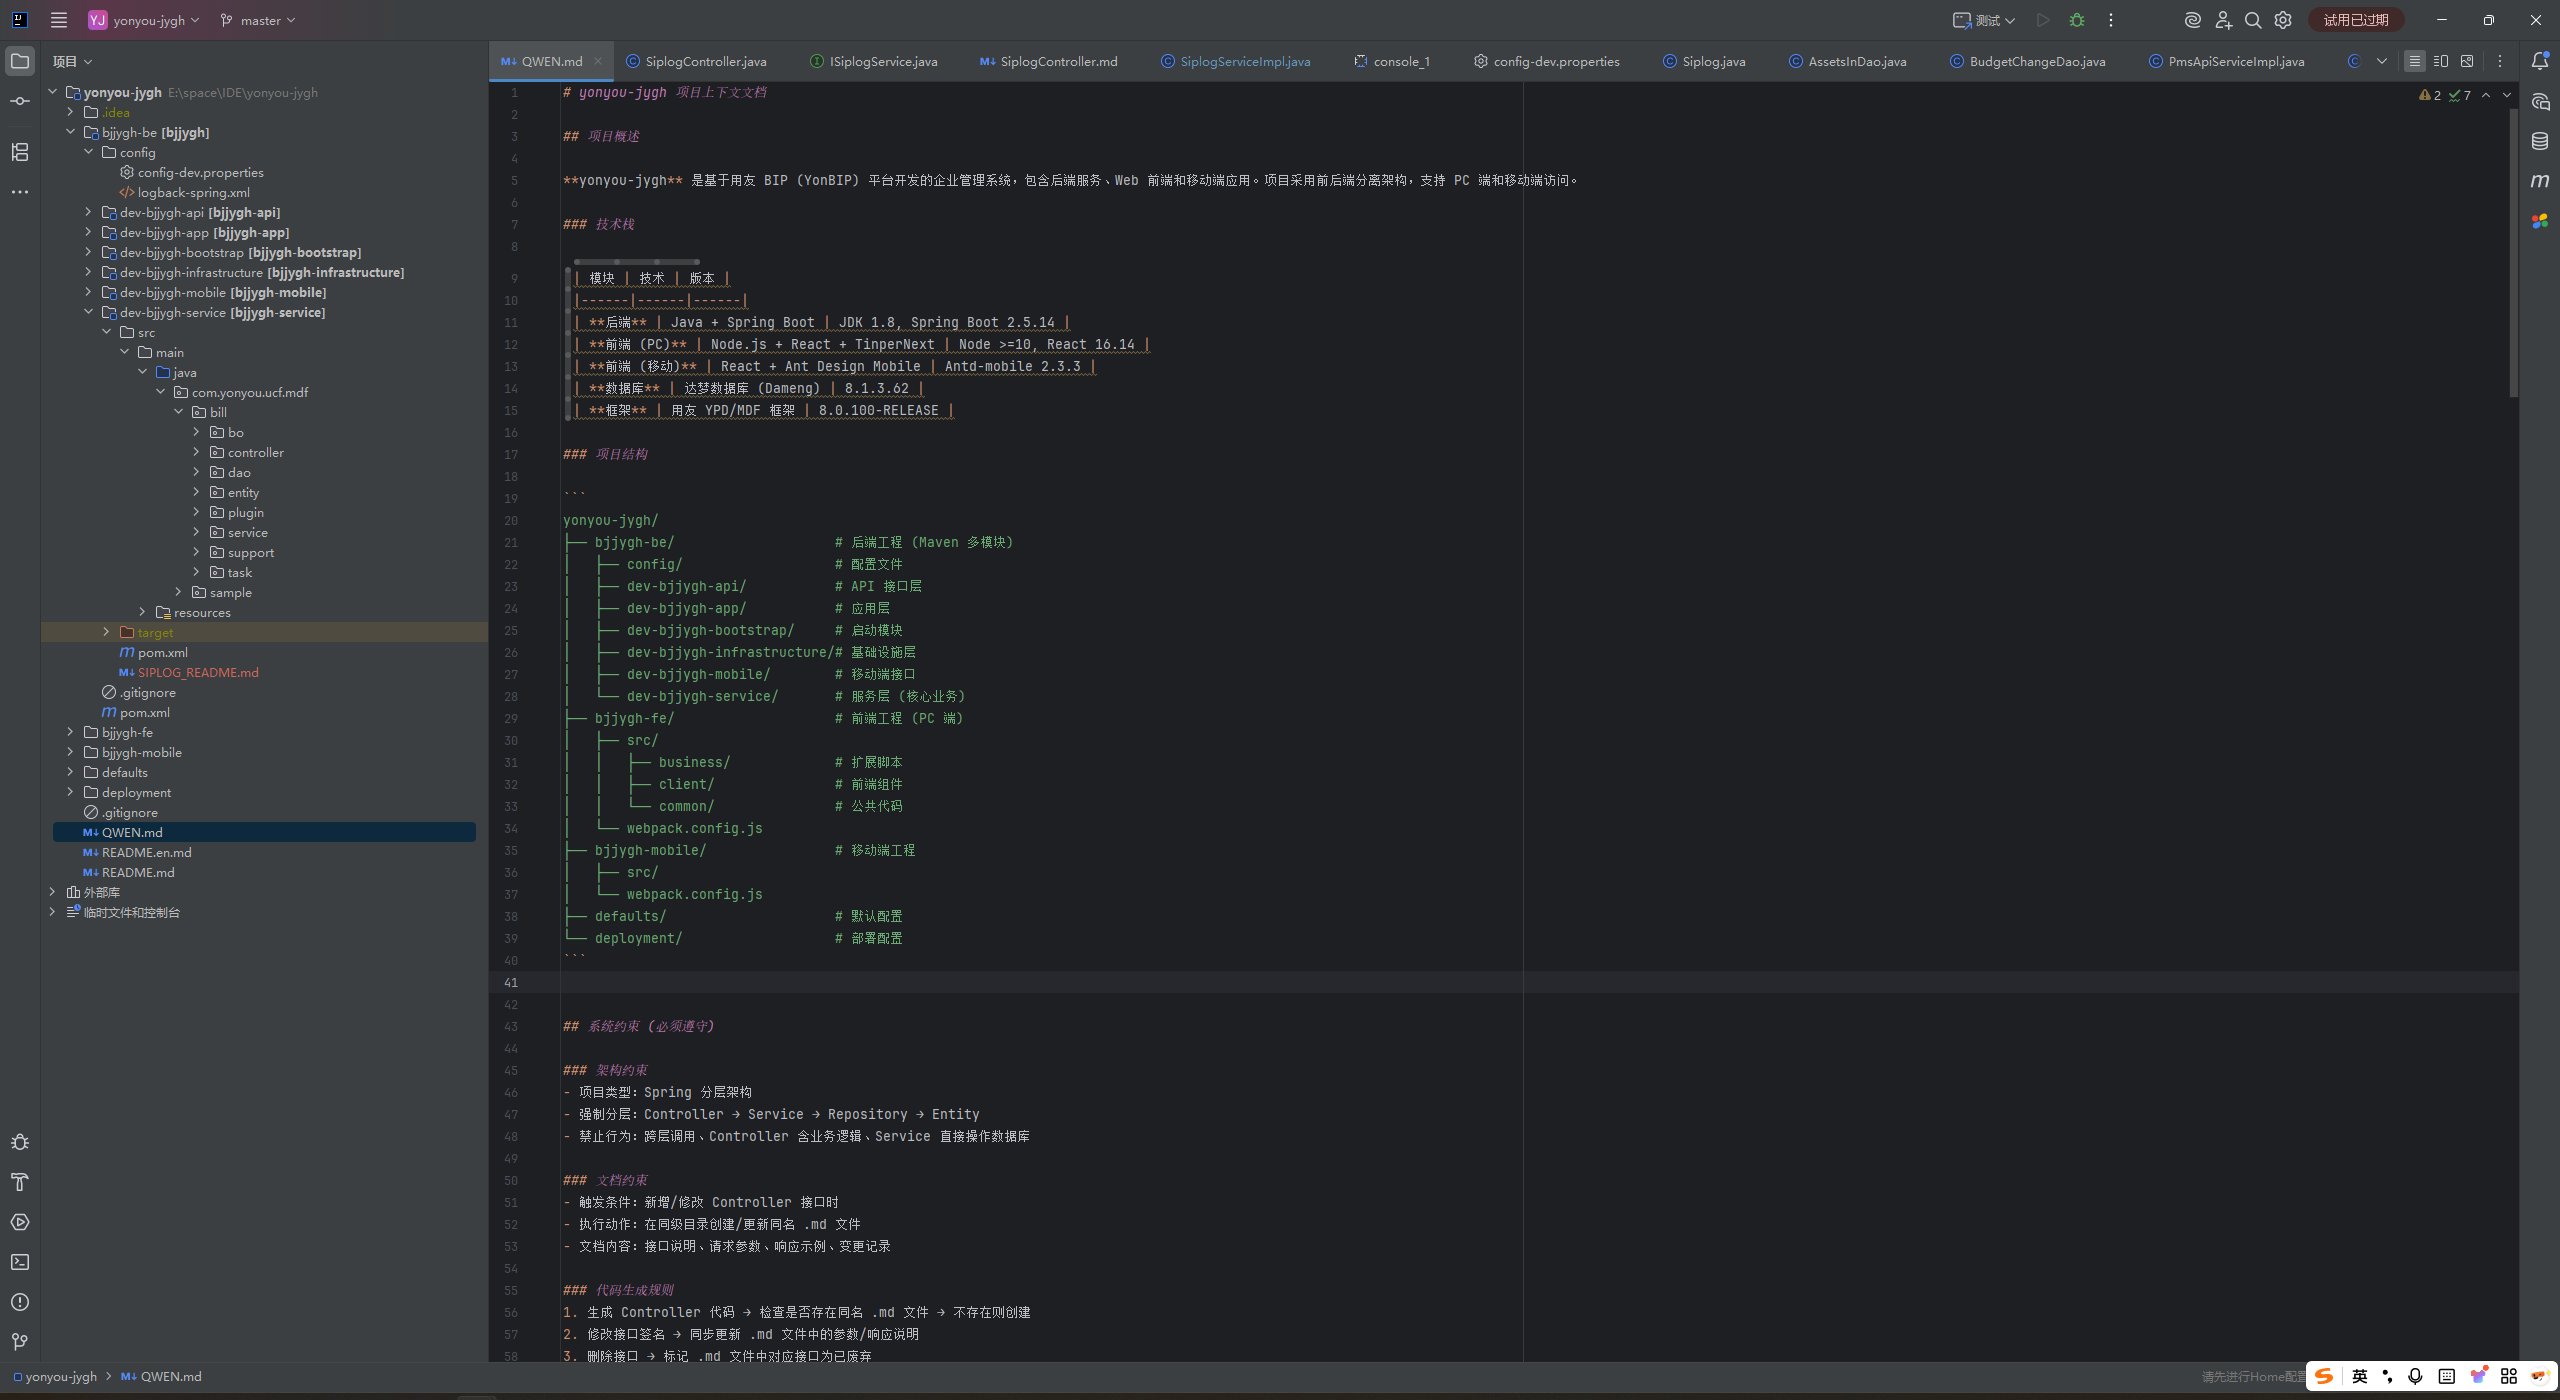Open IDE settings gear in title bar
The image size is (2560, 1400).
click(2283, 20)
